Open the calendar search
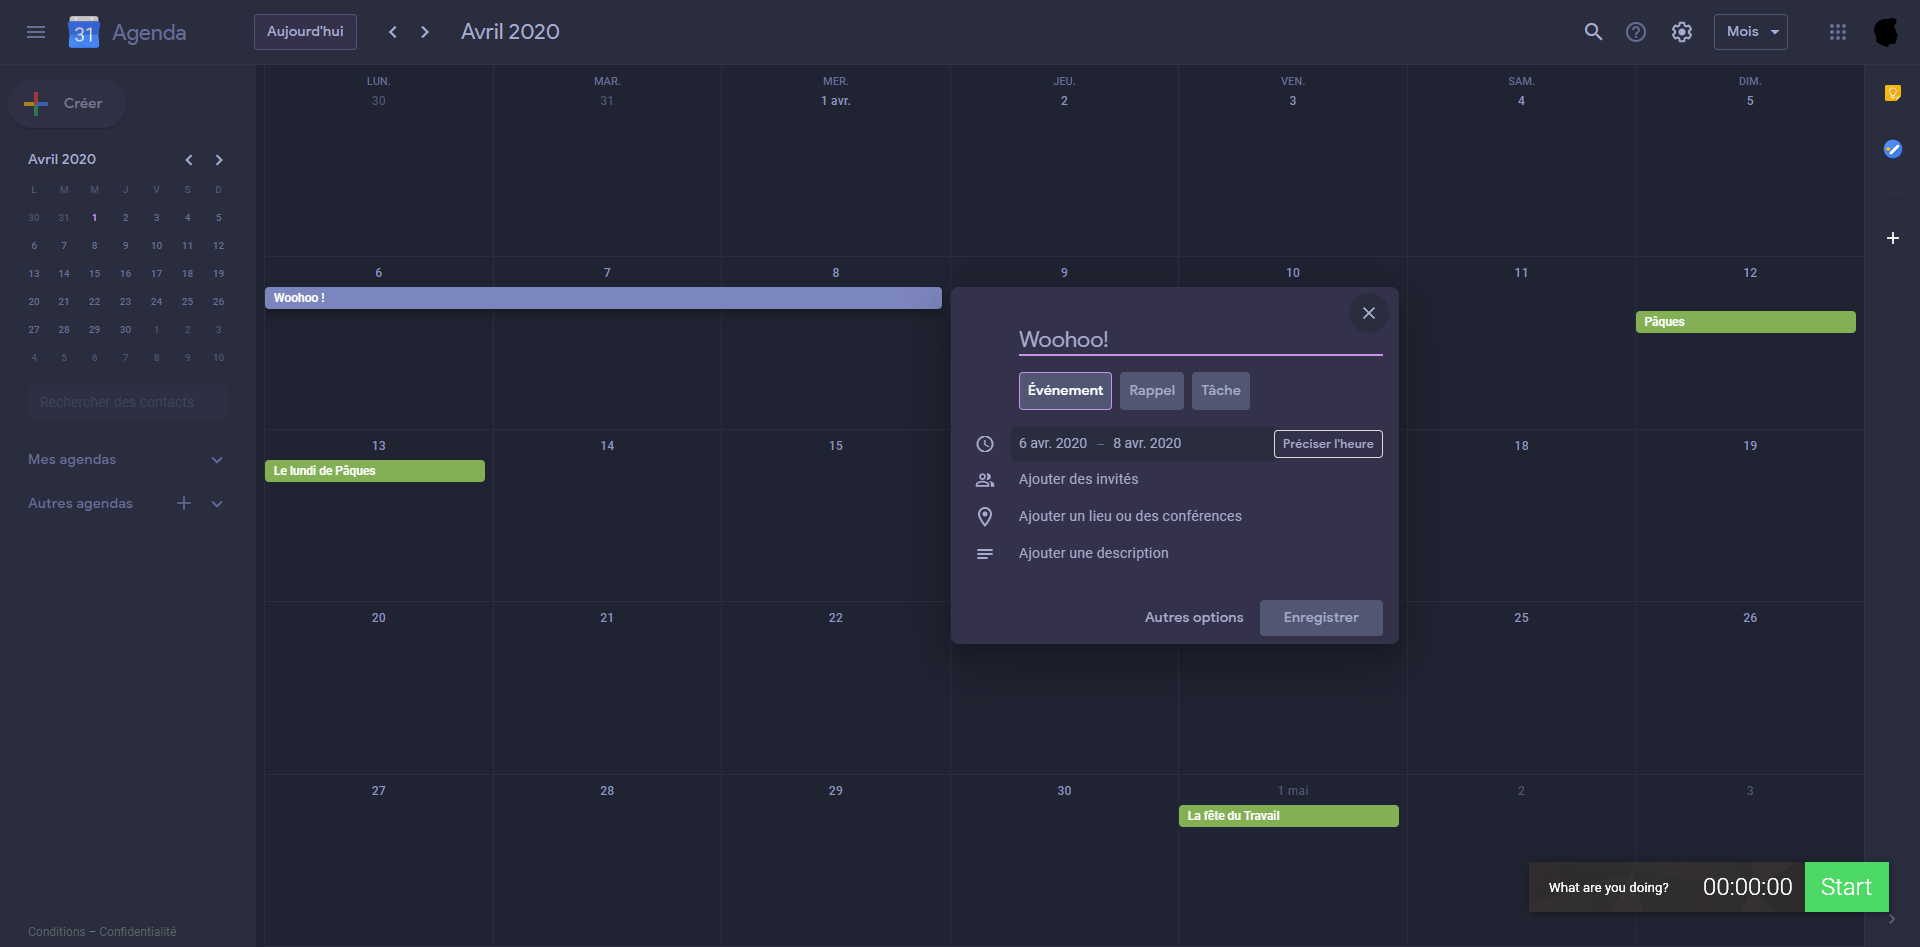This screenshot has height=947, width=1920. 1594,32
